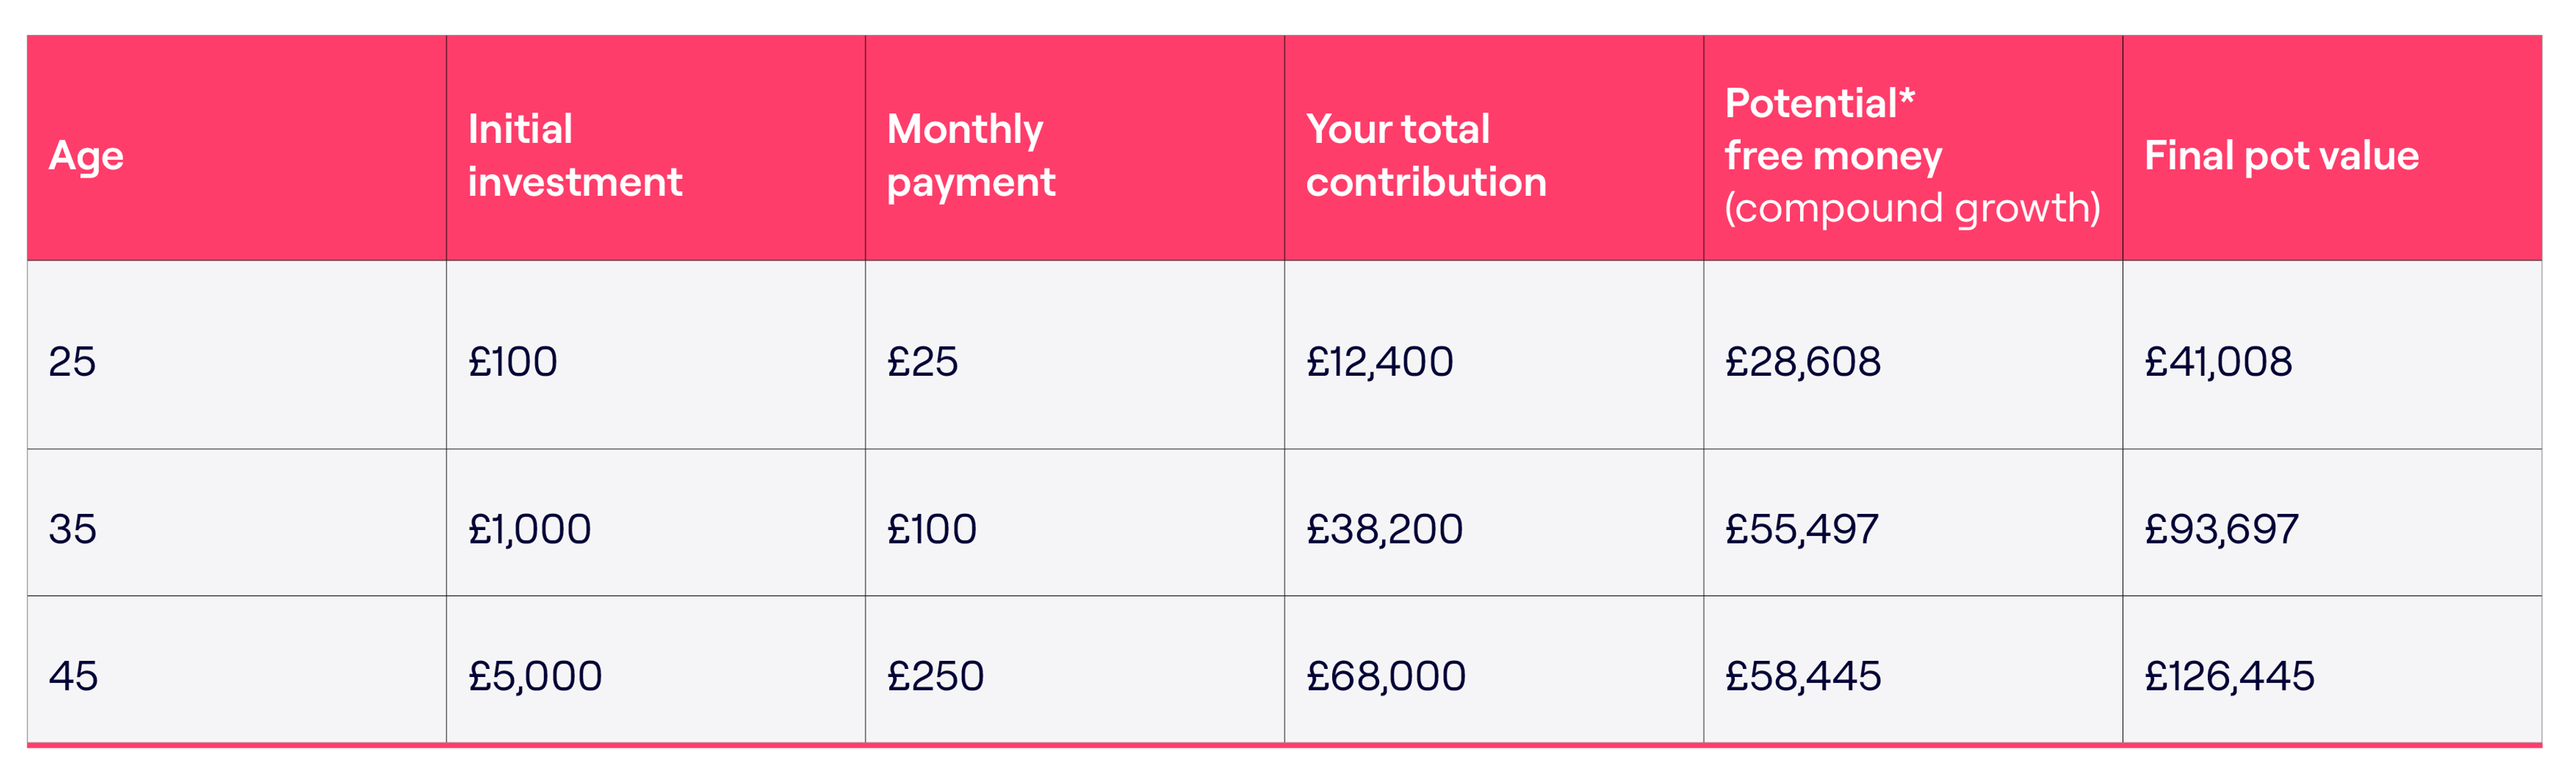Select the £126,445 final pot value
2576x781 pixels.
(x=2229, y=676)
